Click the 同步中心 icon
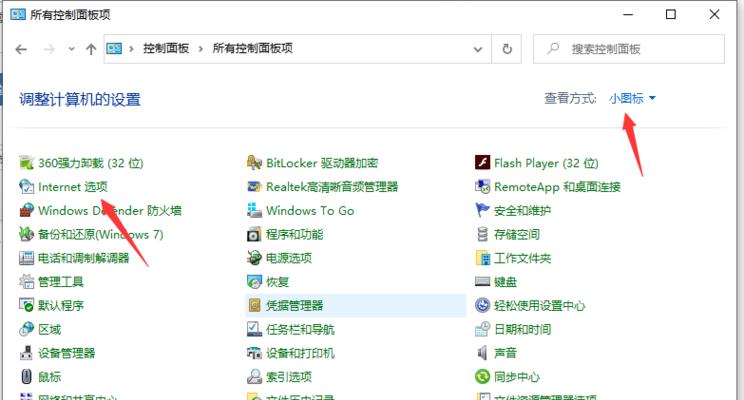The width and height of the screenshot is (744, 400). pyautogui.click(x=482, y=376)
